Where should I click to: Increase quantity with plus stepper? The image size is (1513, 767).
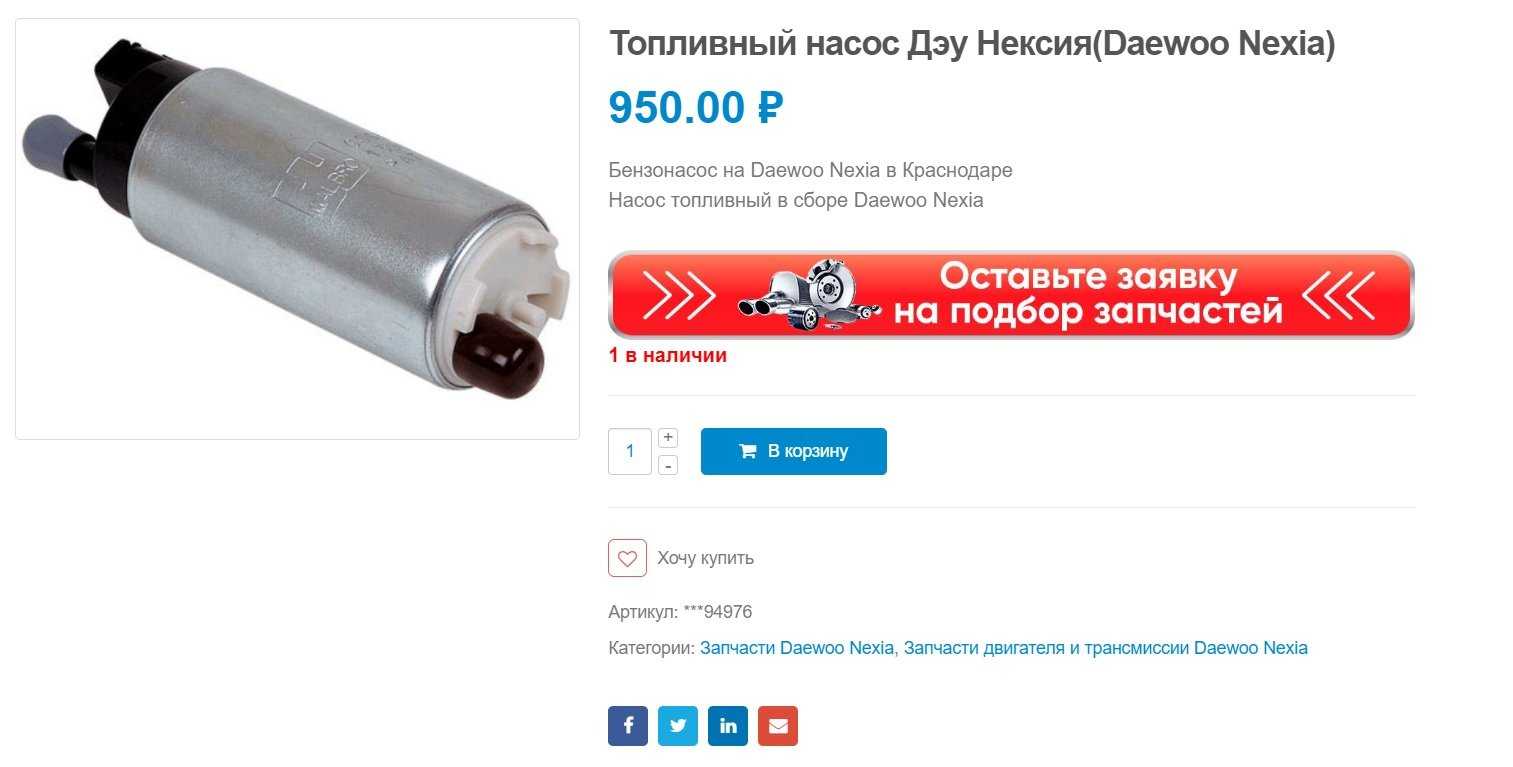click(x=668, y=437)
